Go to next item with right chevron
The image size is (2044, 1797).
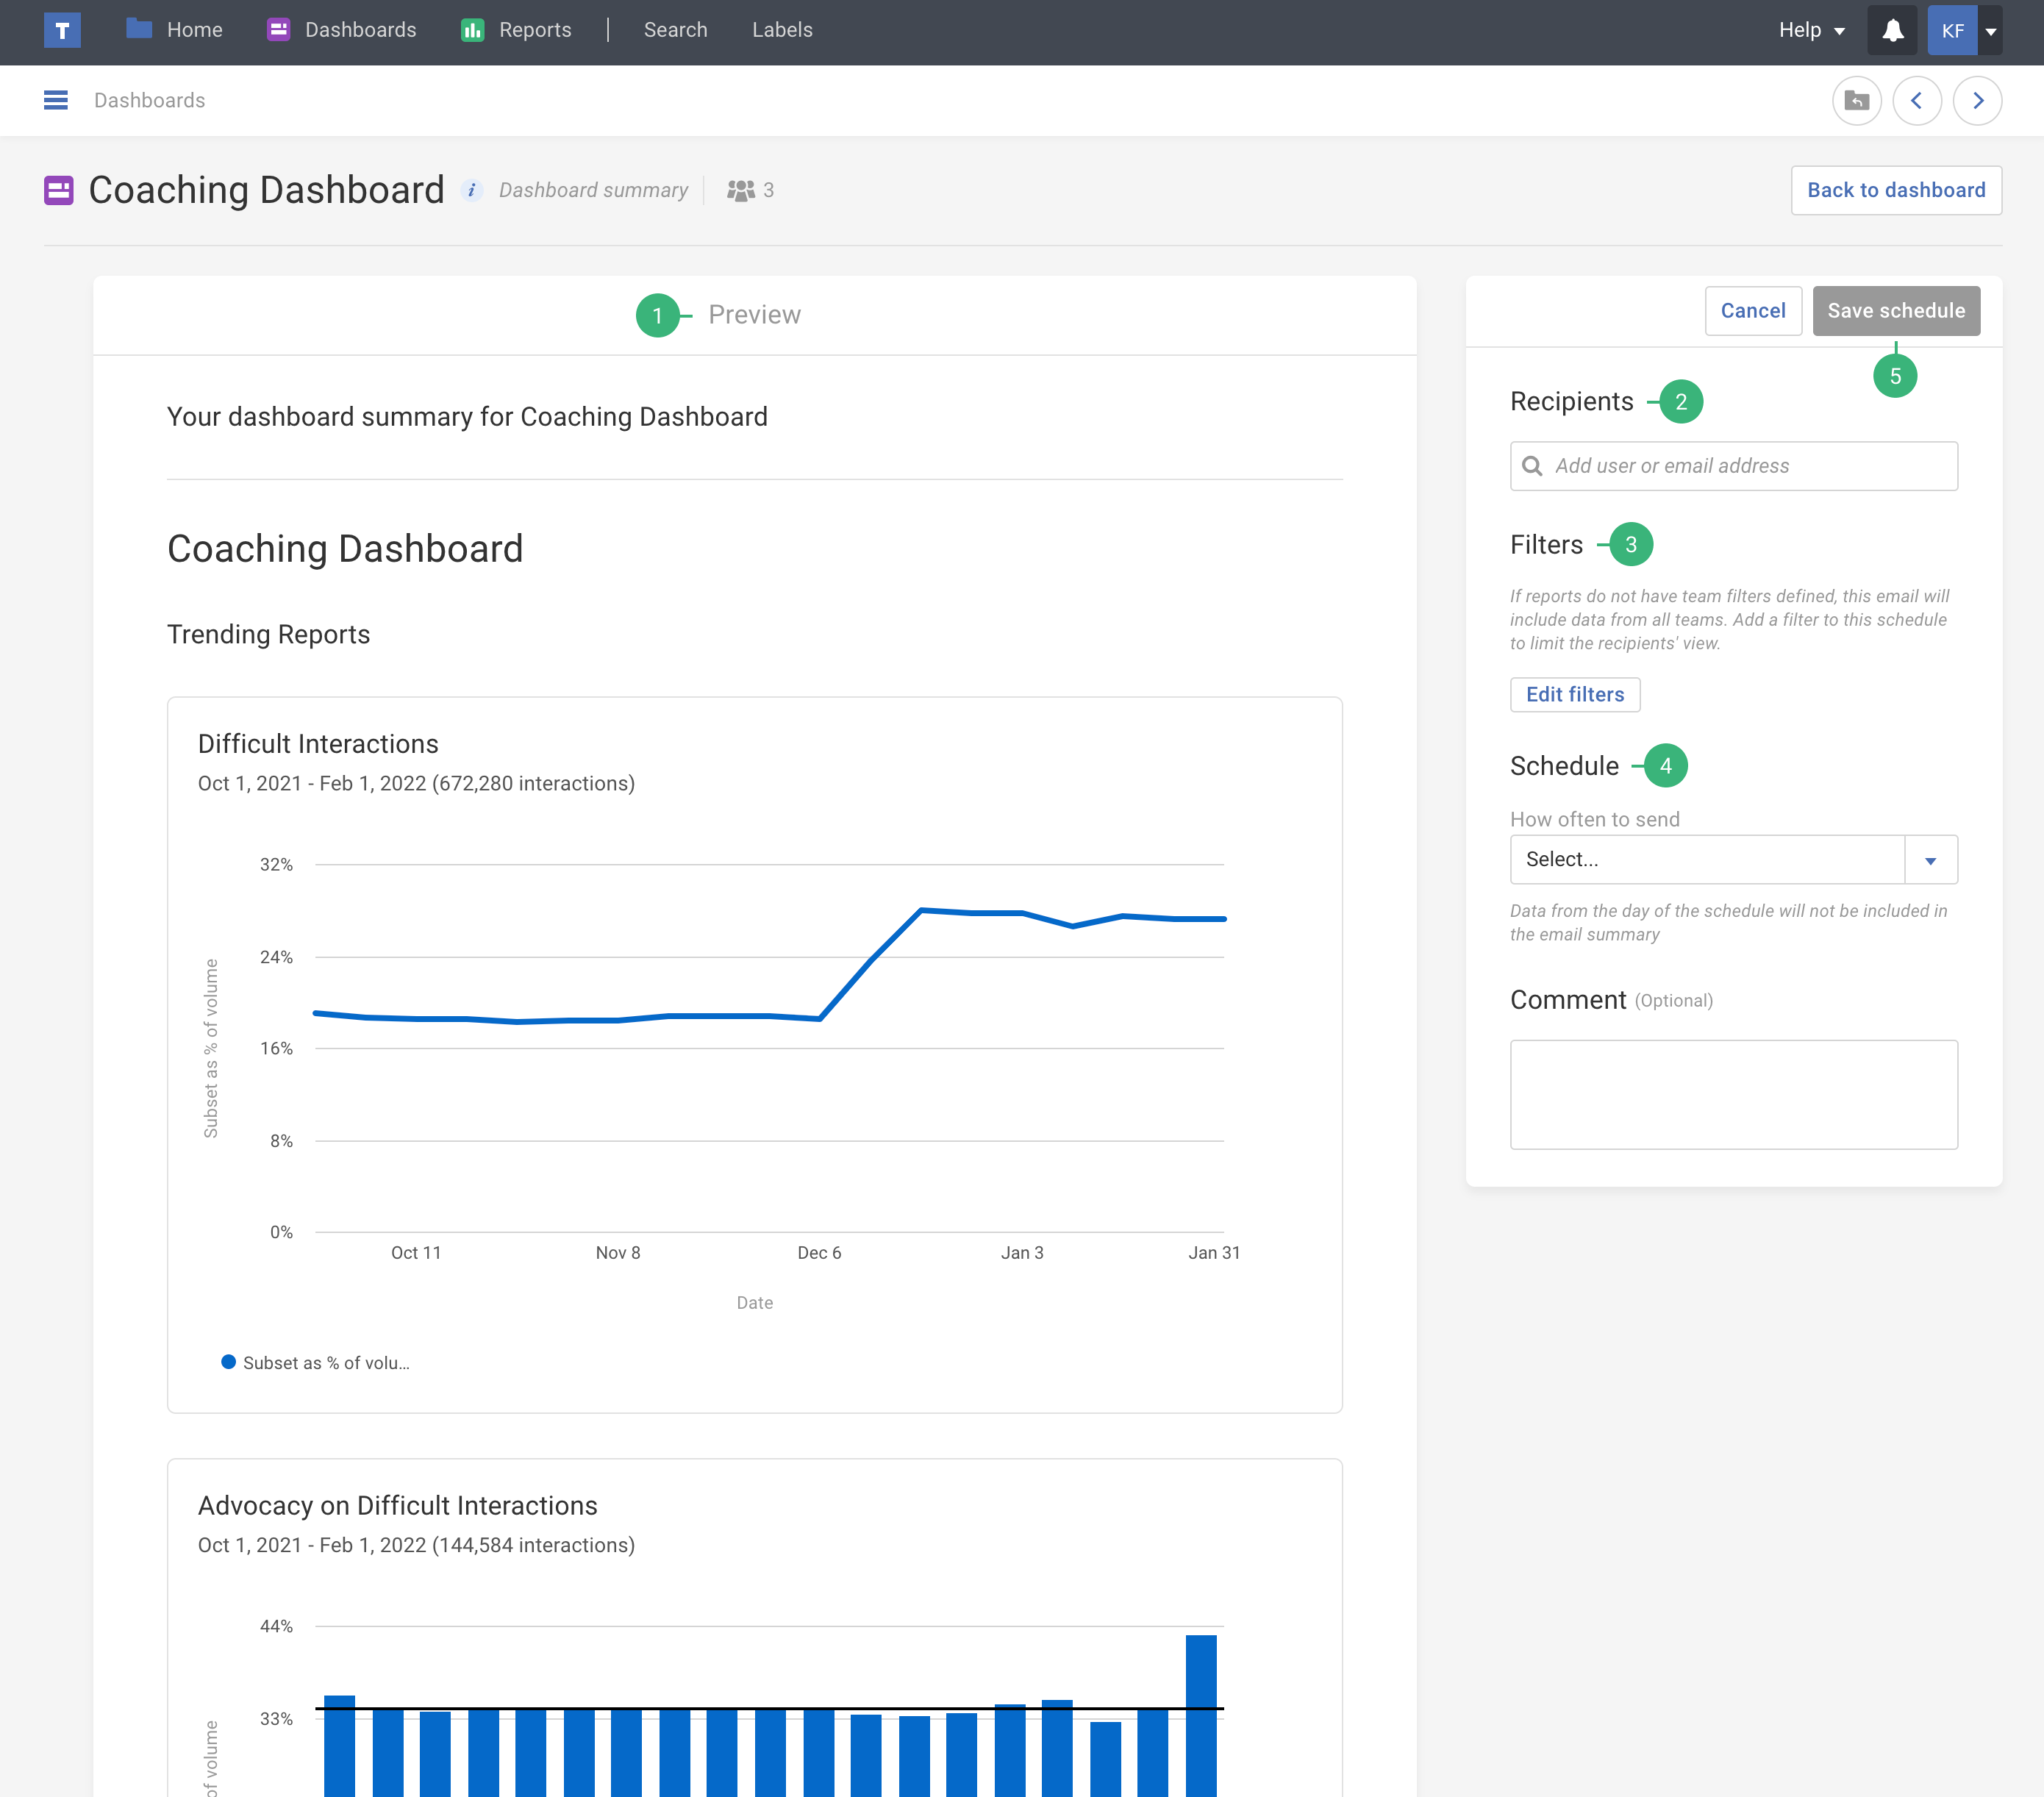pyautogui.click(x=1977, y=100)
